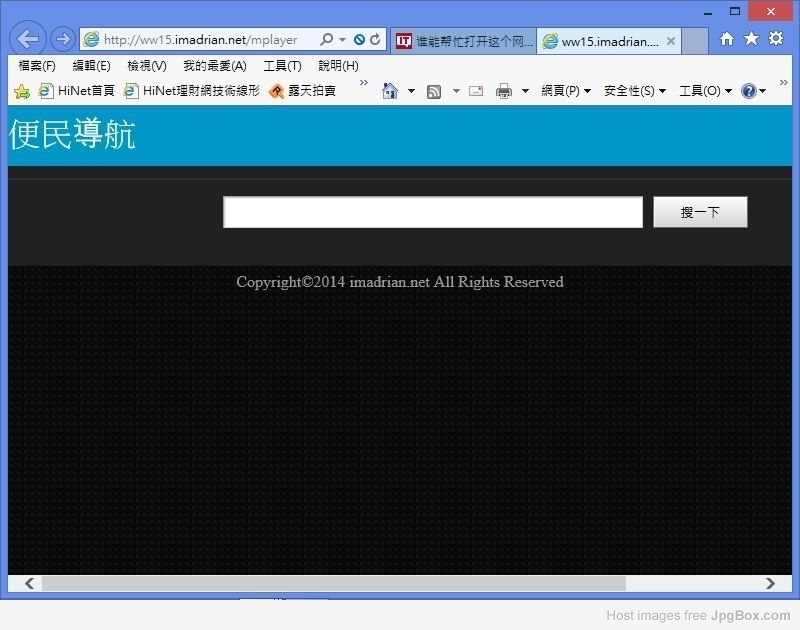Expand the 安全性(S) dropdown menu

635,91
